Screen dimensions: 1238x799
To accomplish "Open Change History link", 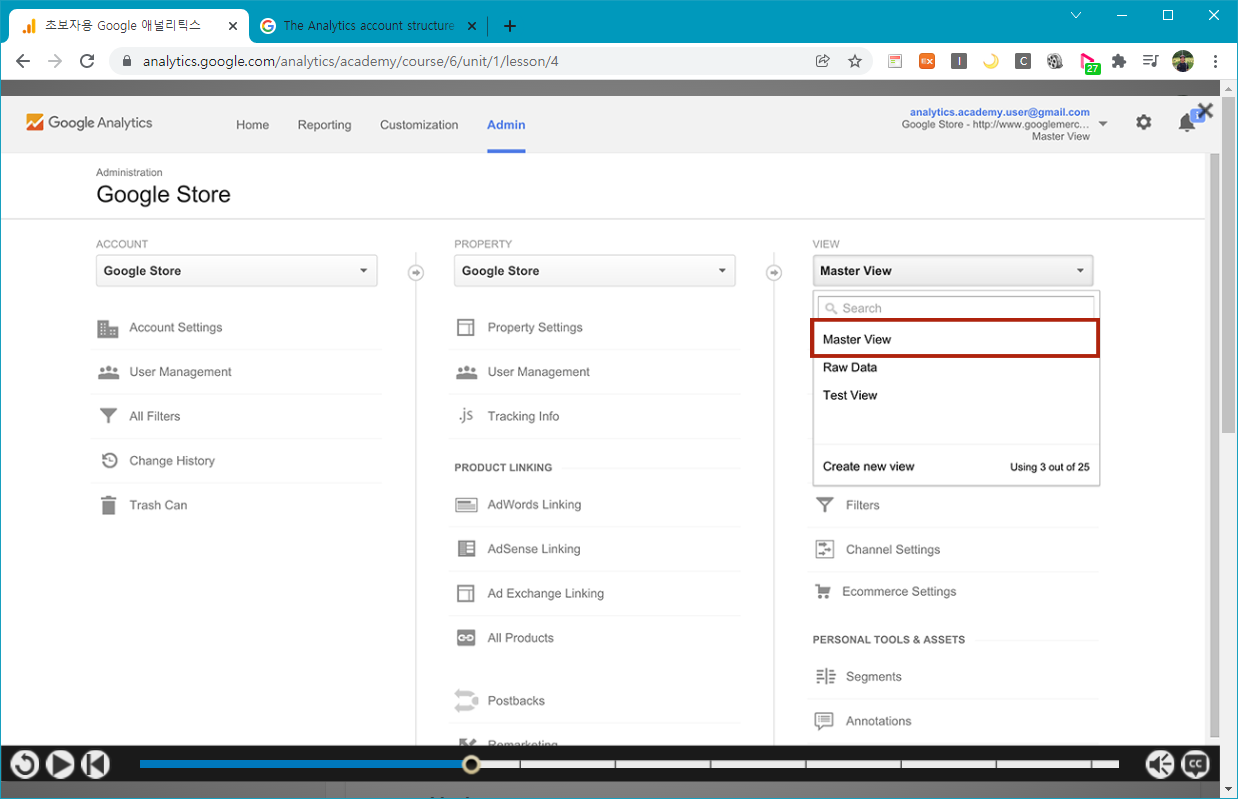I will point(172,461).
